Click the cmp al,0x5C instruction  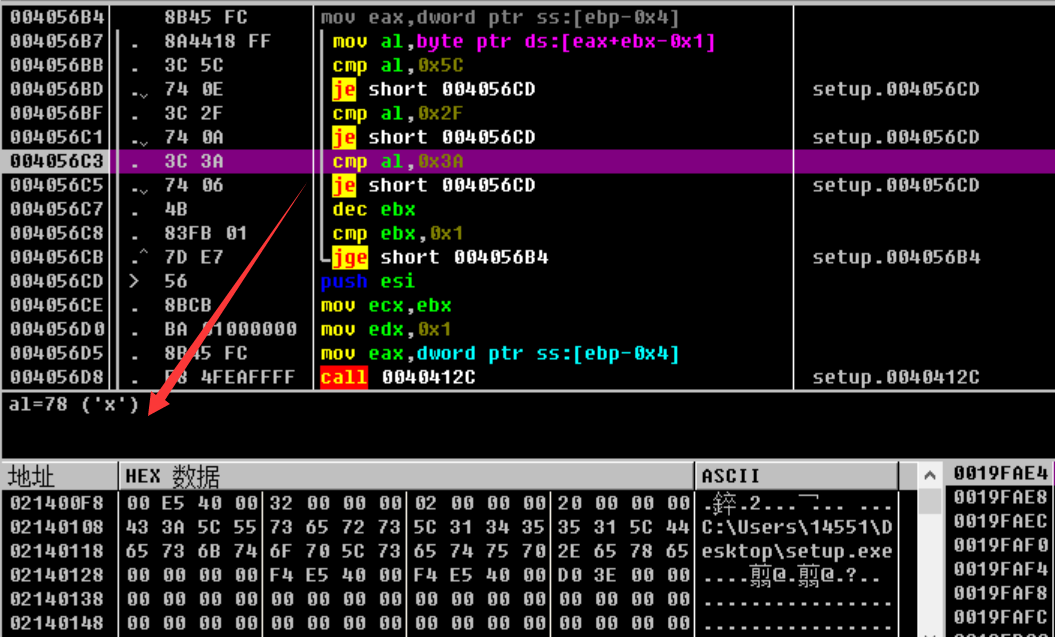[398, 66]
